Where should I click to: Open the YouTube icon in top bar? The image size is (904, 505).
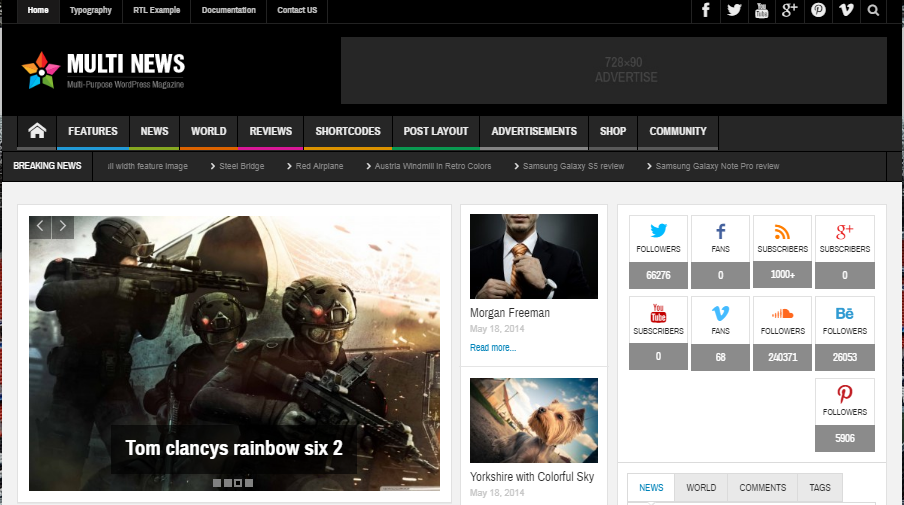click(x=762, y=10)
